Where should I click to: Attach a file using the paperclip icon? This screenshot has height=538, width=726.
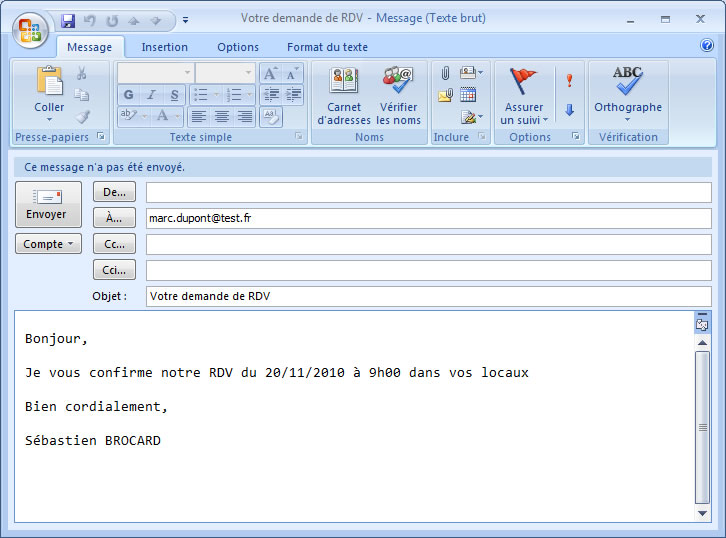445,73
